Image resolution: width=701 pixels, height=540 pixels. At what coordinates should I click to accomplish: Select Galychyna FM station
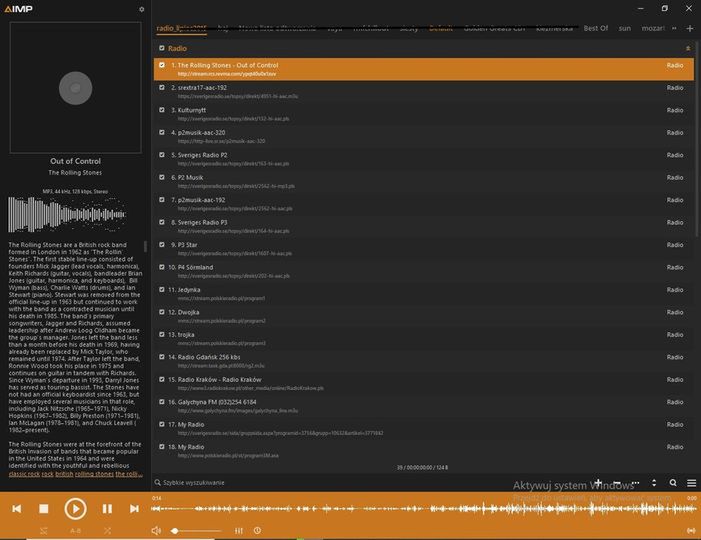424,406
